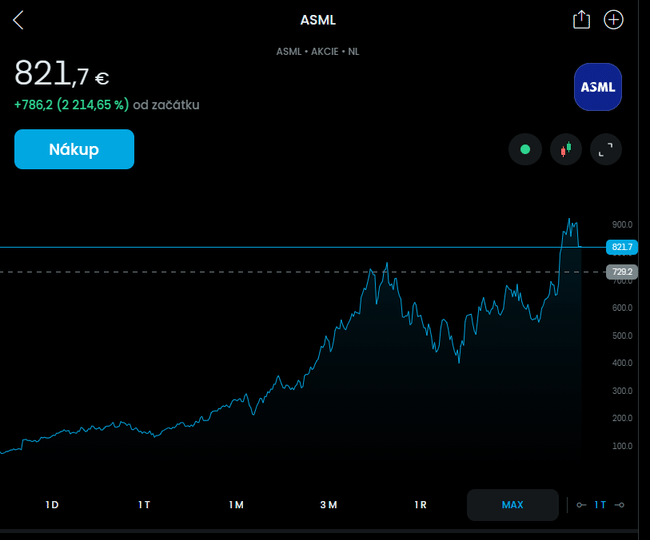Click the grey 729.2 price marker
650x540 pixels.
[x=621, y=272]
